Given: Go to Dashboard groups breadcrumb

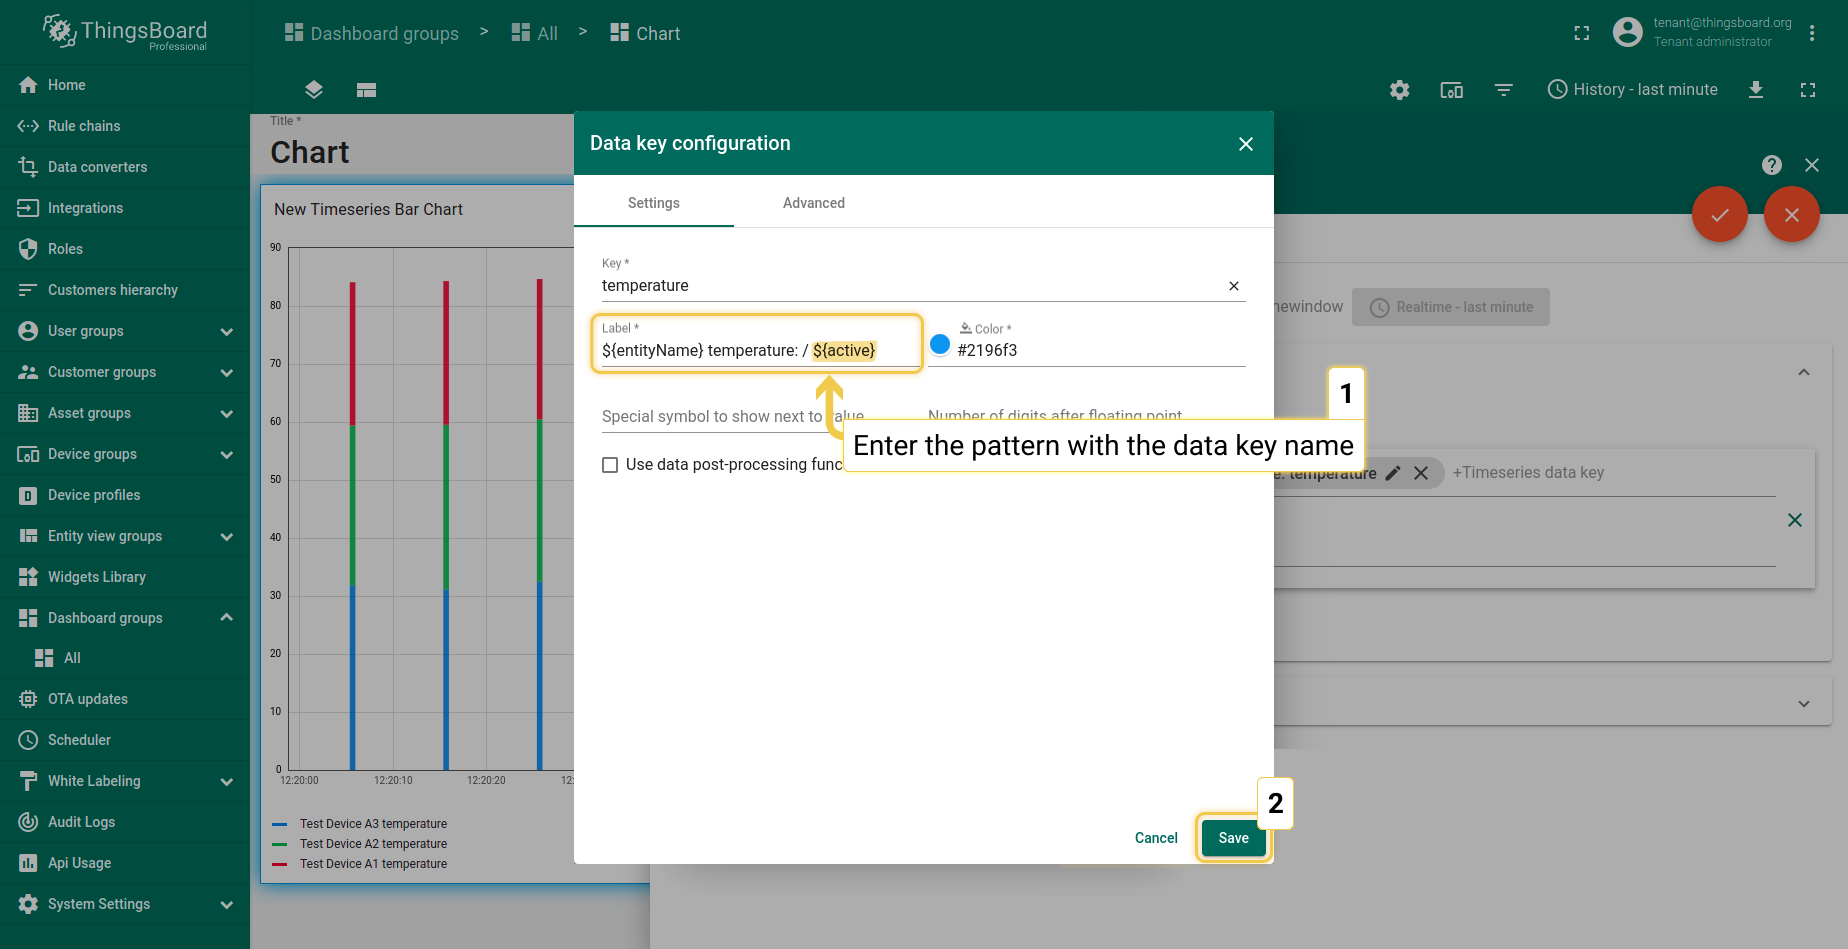Looking at the screenshot, I should pyautogui.click(x=372, y=33).
